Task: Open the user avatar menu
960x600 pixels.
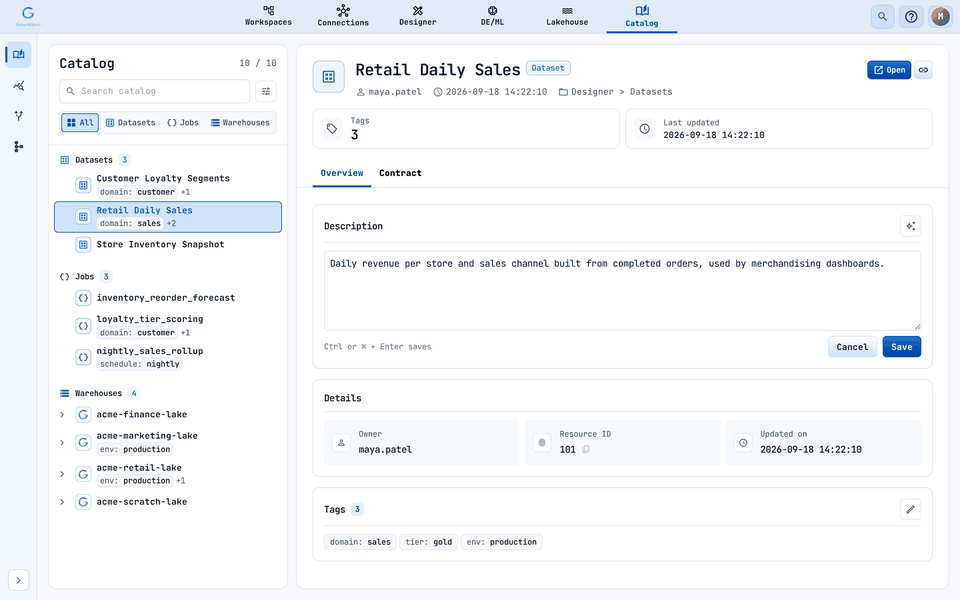Action: [x=940, y=17]
